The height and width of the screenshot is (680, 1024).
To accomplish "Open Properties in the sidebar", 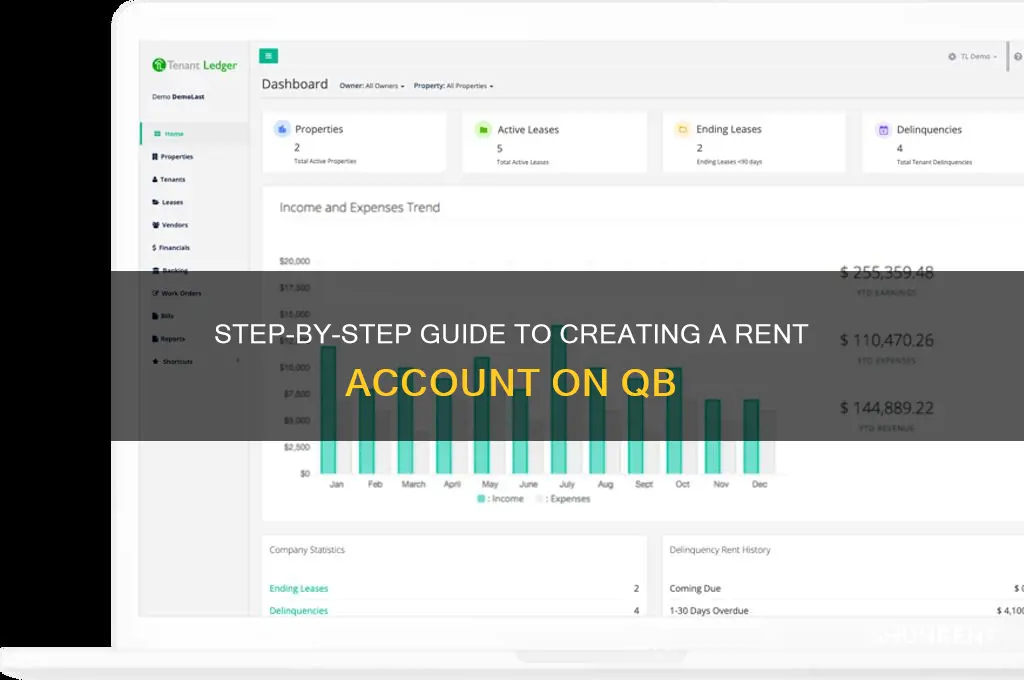I will (x=173, y=157).
